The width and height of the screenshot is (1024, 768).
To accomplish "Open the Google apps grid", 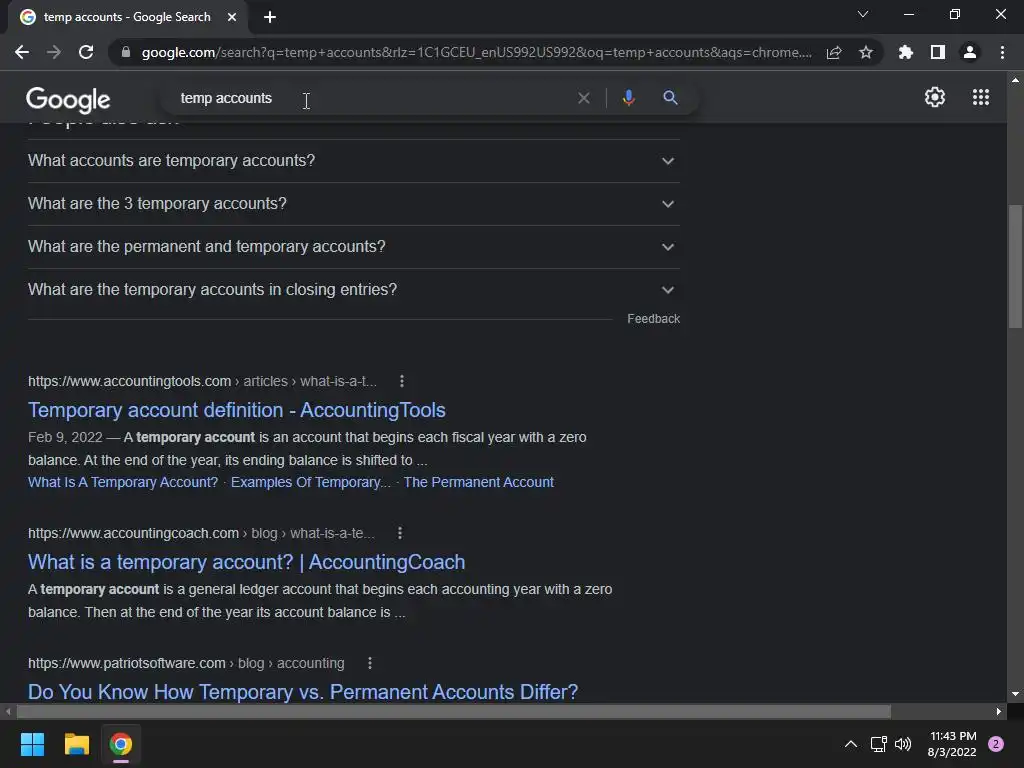I will [981, 97].
